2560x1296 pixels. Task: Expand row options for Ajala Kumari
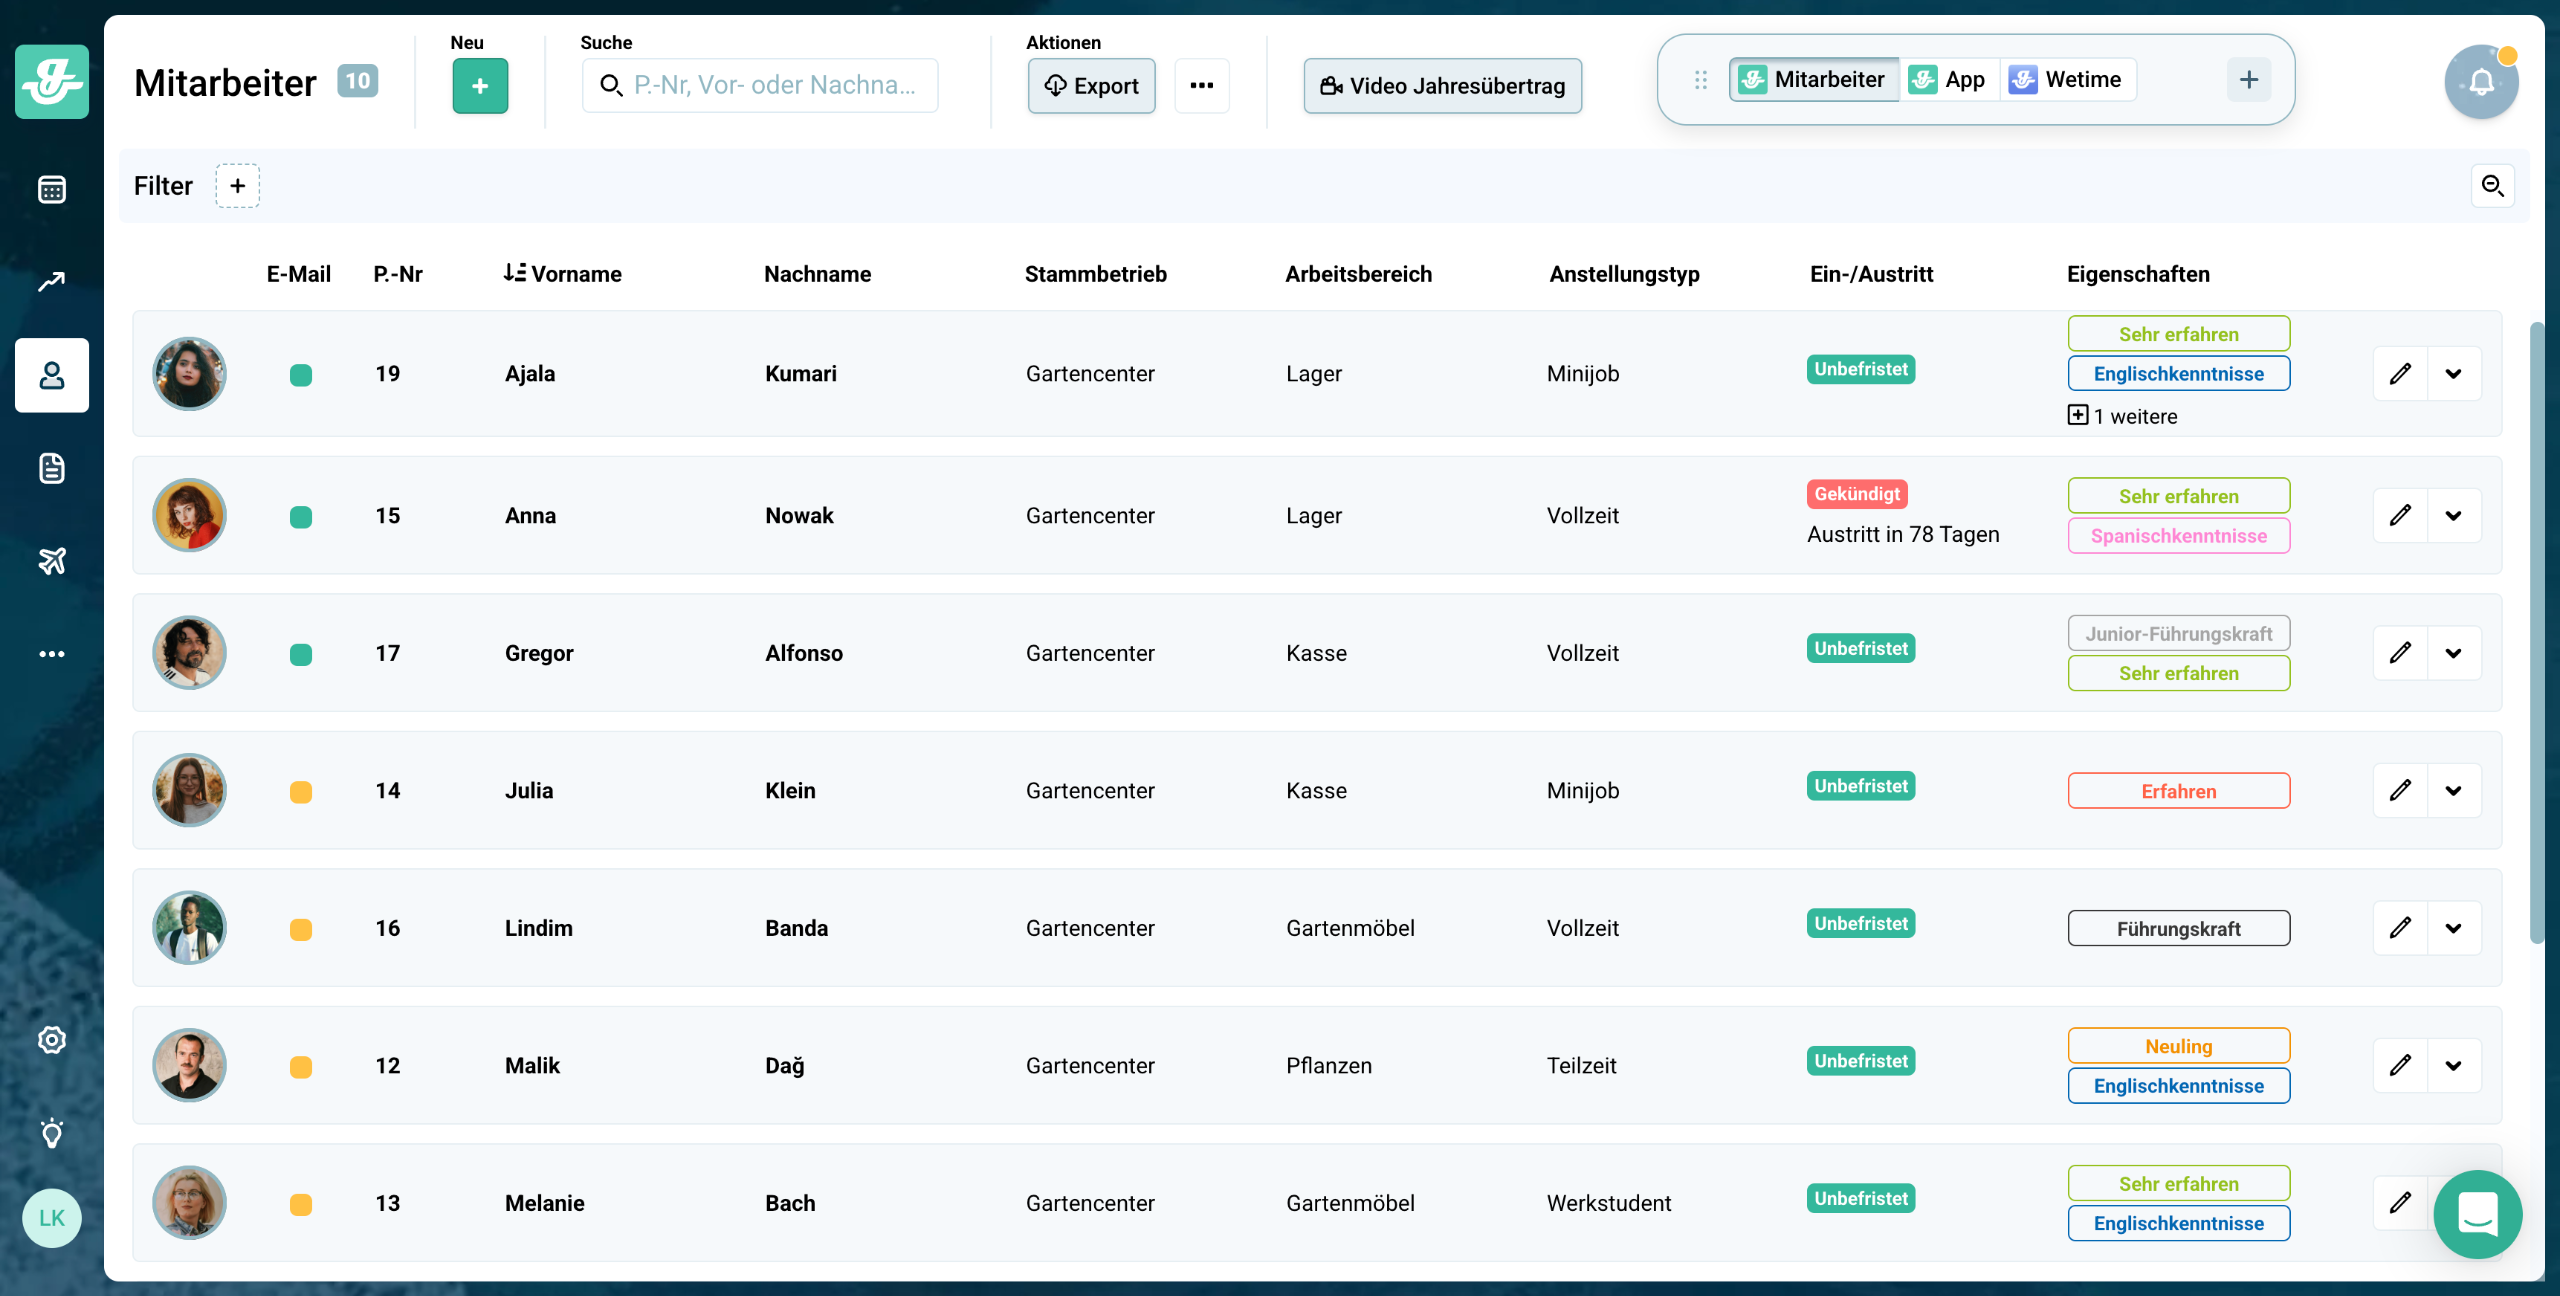click(x=2454, y=374)
